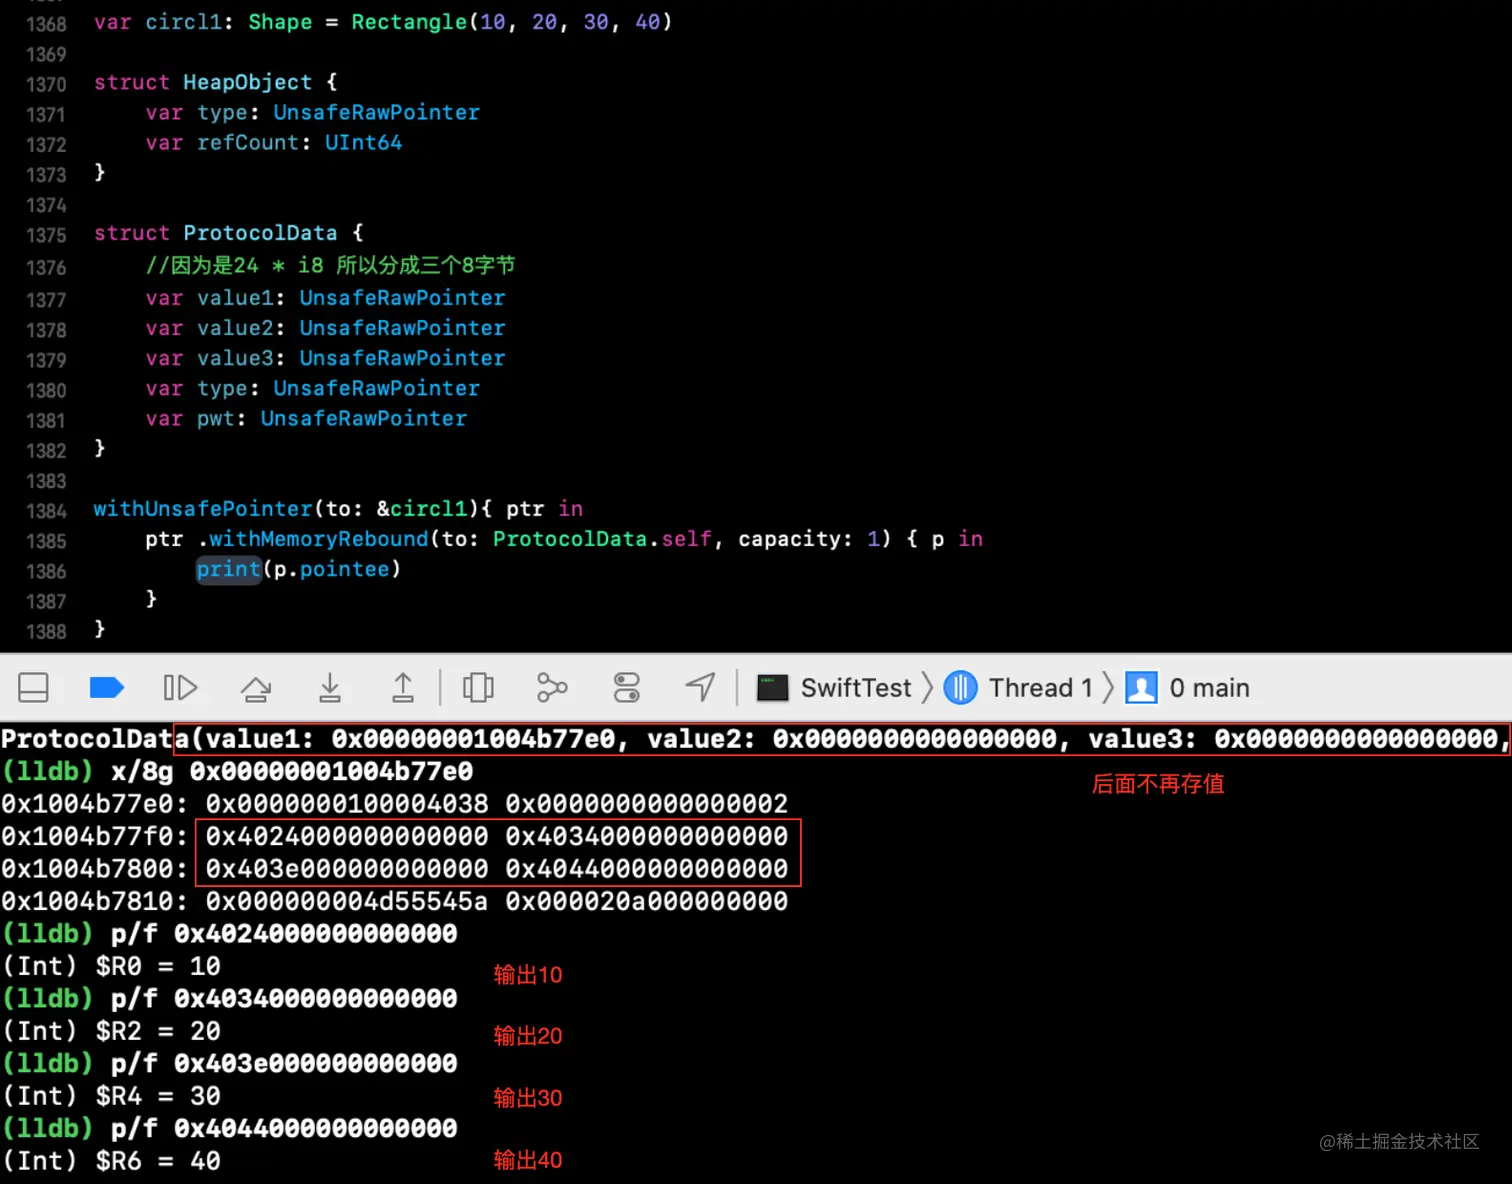Click the comment on line 1376
1512x1184 pixels.
click(x=330, y=265)
